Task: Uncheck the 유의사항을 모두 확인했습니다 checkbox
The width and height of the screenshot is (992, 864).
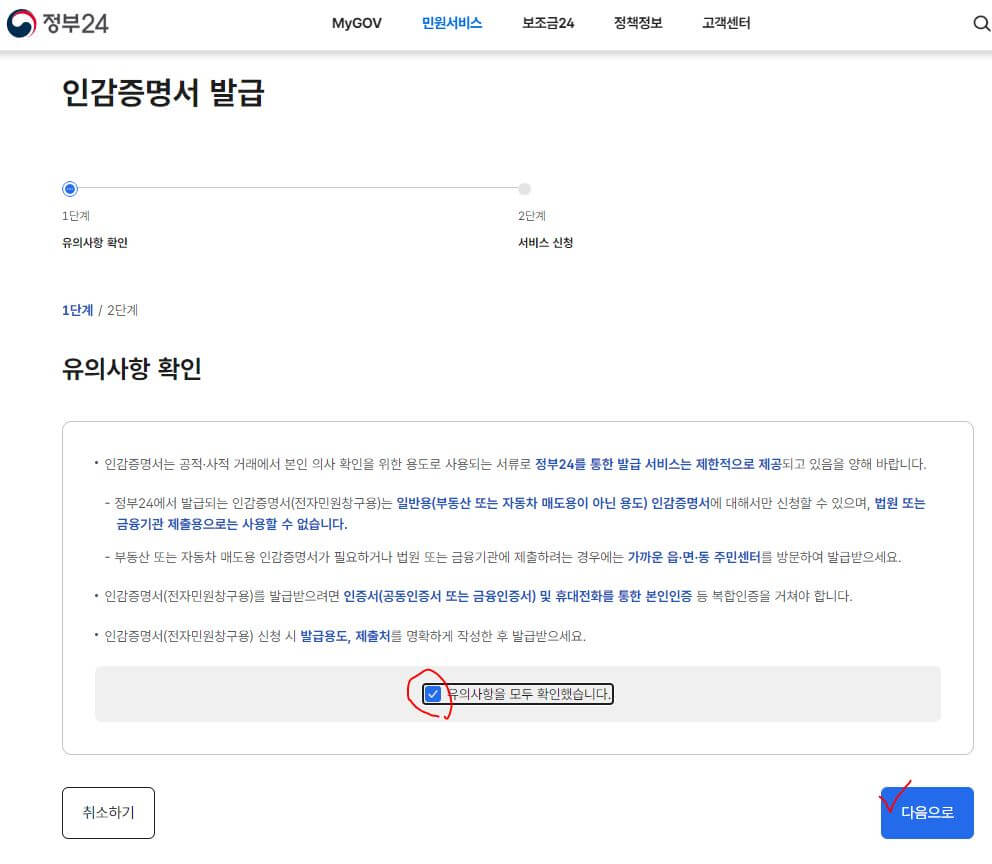Action: (x=432, y=693)
